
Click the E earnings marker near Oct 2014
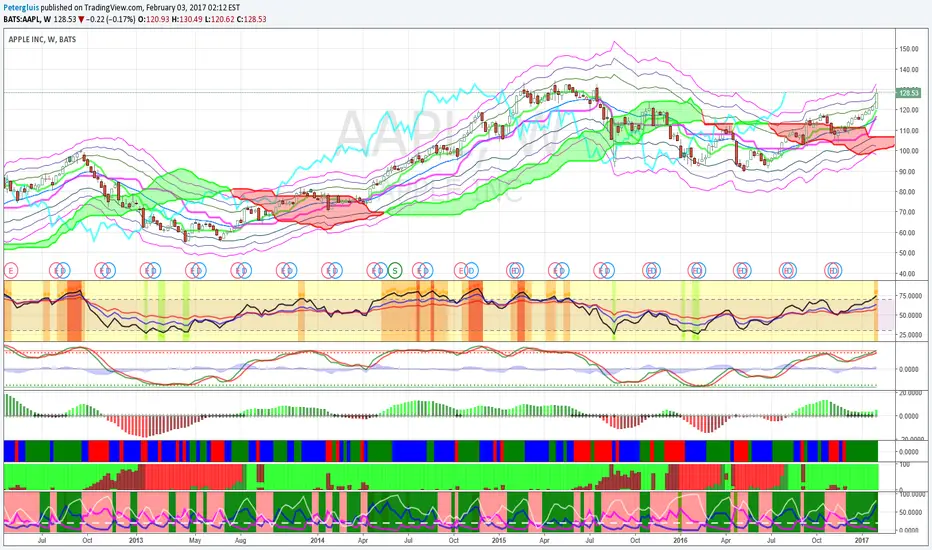460,271
